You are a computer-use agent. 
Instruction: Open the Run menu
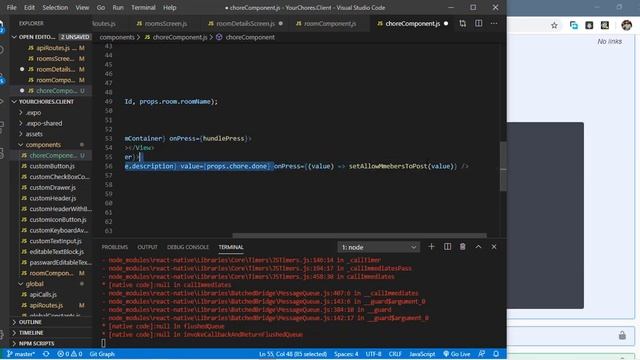click(118, 7)
